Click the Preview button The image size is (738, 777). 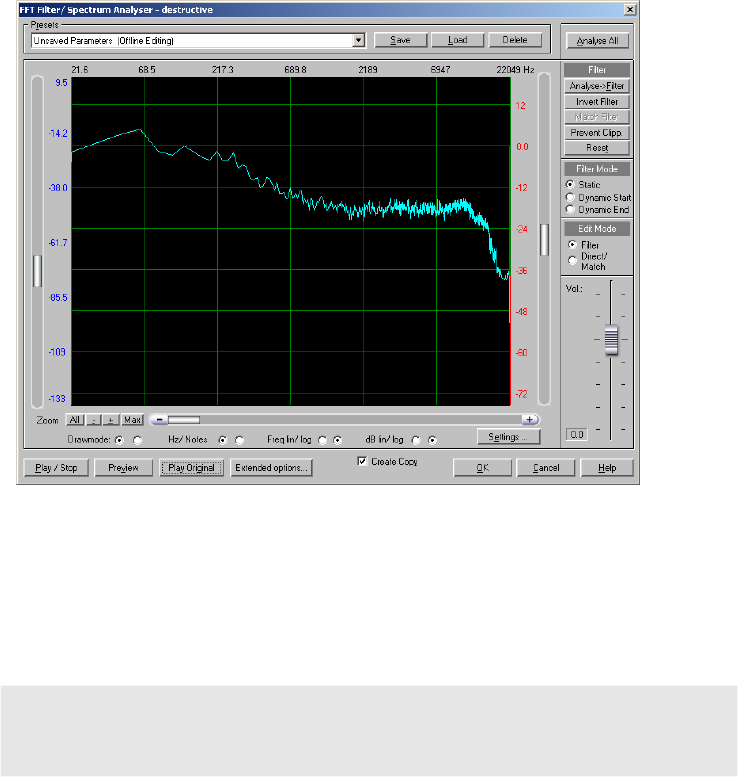123,468
